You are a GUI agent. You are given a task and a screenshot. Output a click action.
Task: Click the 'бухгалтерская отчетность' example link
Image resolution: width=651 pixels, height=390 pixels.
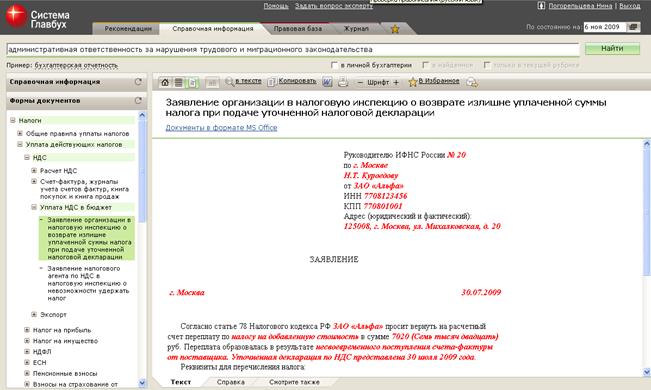coord(76,66)
